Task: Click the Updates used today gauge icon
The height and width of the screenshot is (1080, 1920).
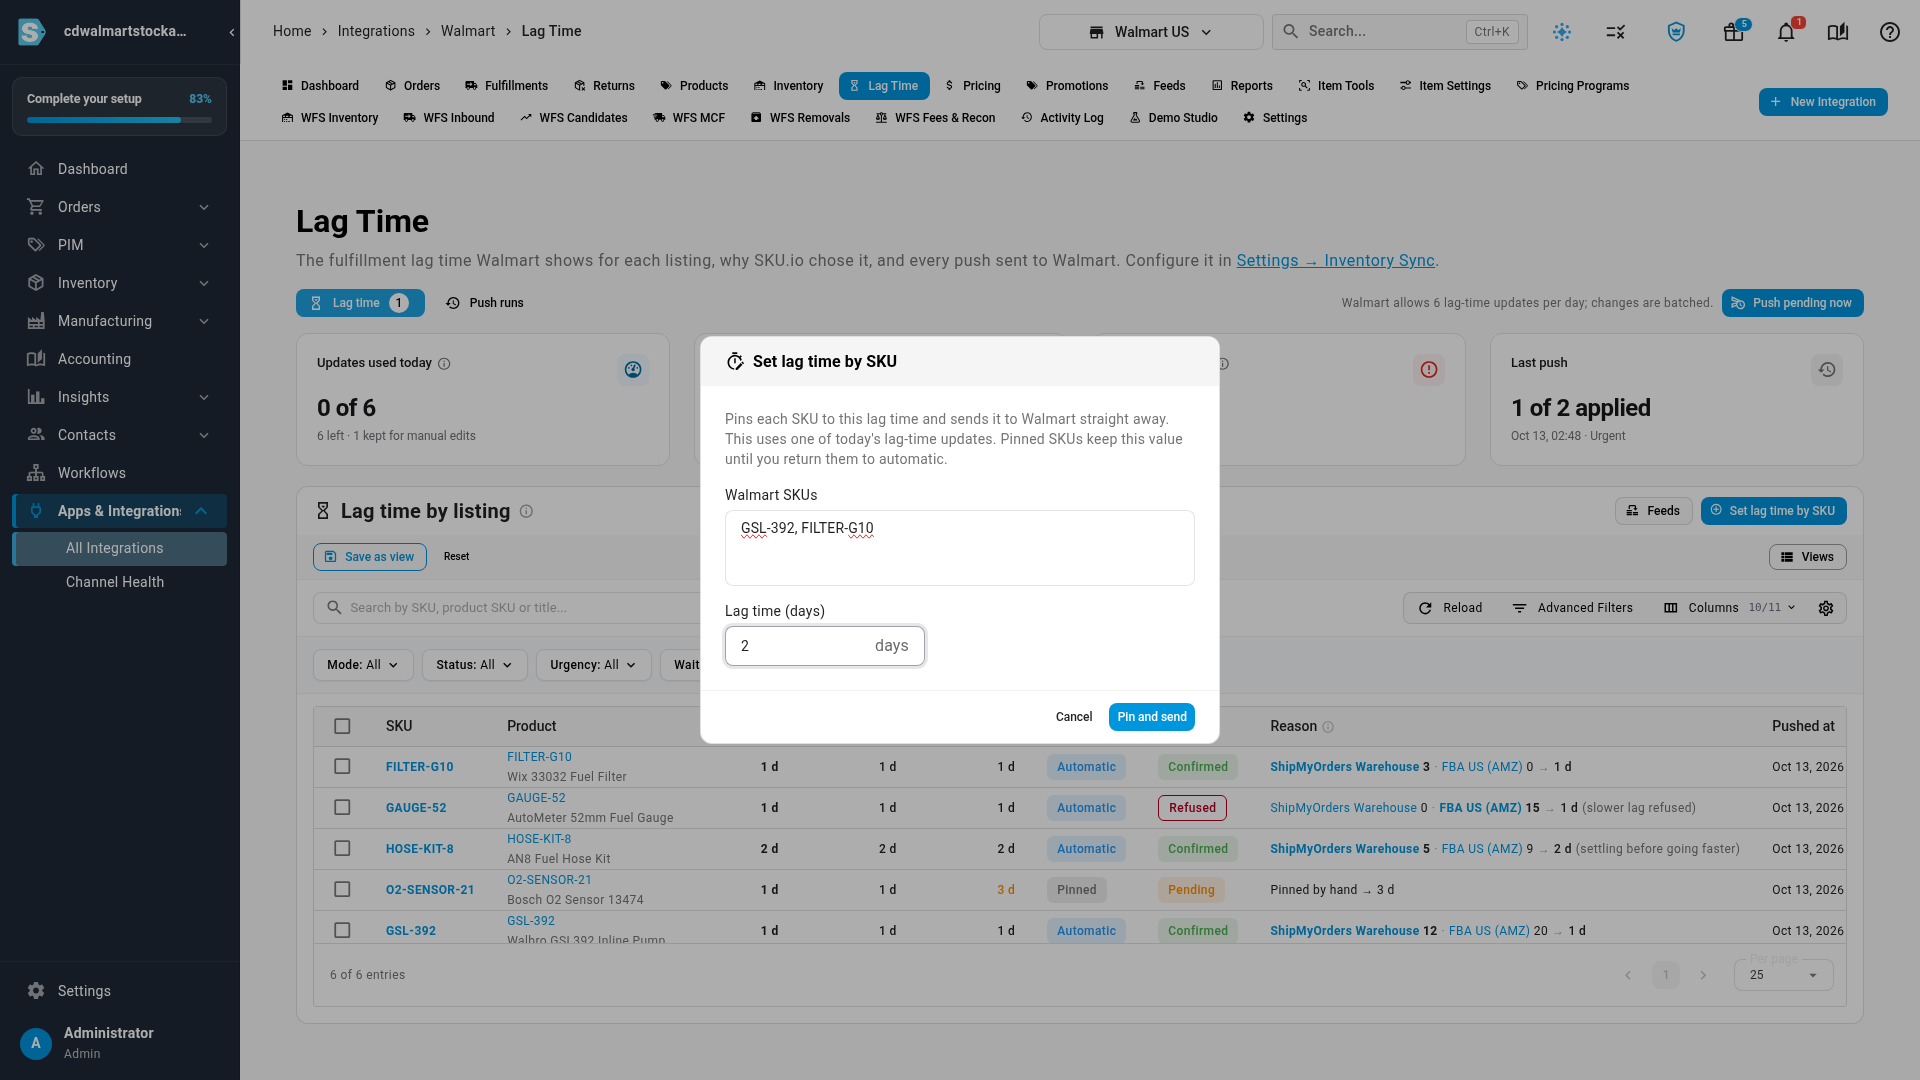Action: pyautogui.click(x=633, y=370)
